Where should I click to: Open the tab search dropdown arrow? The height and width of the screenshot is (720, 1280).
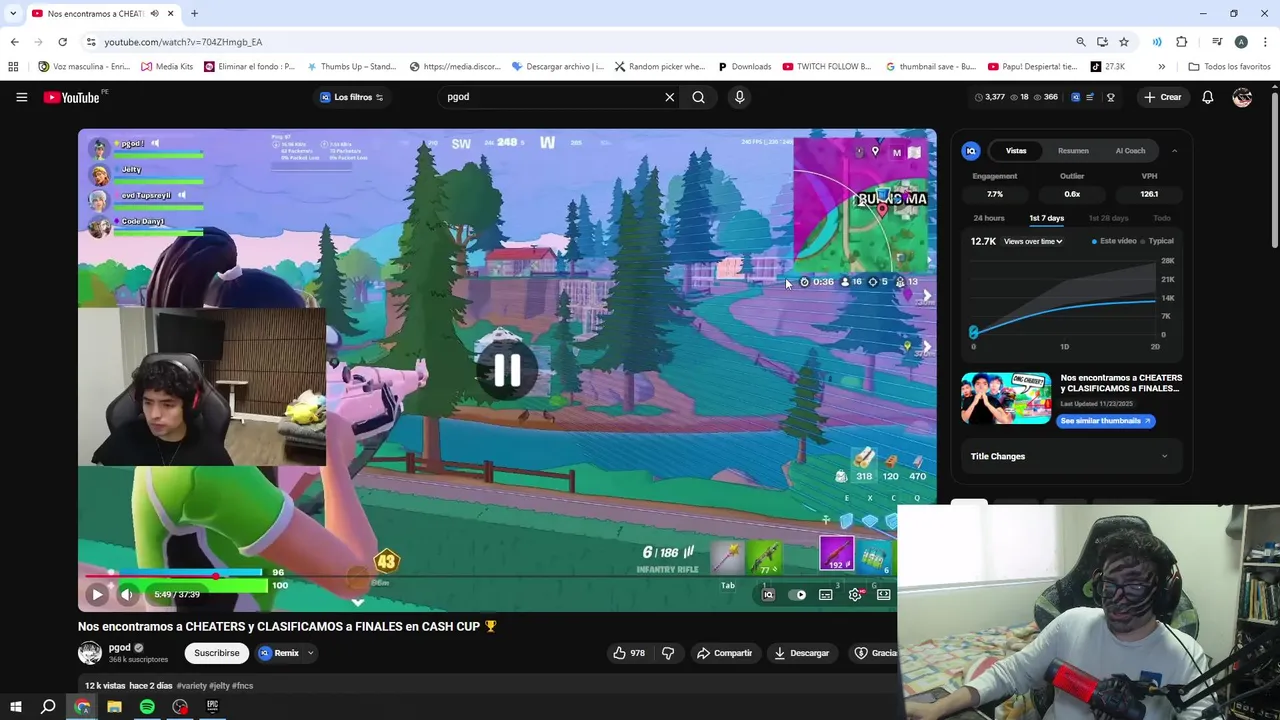pyautogui.click(x=12, y=14)
